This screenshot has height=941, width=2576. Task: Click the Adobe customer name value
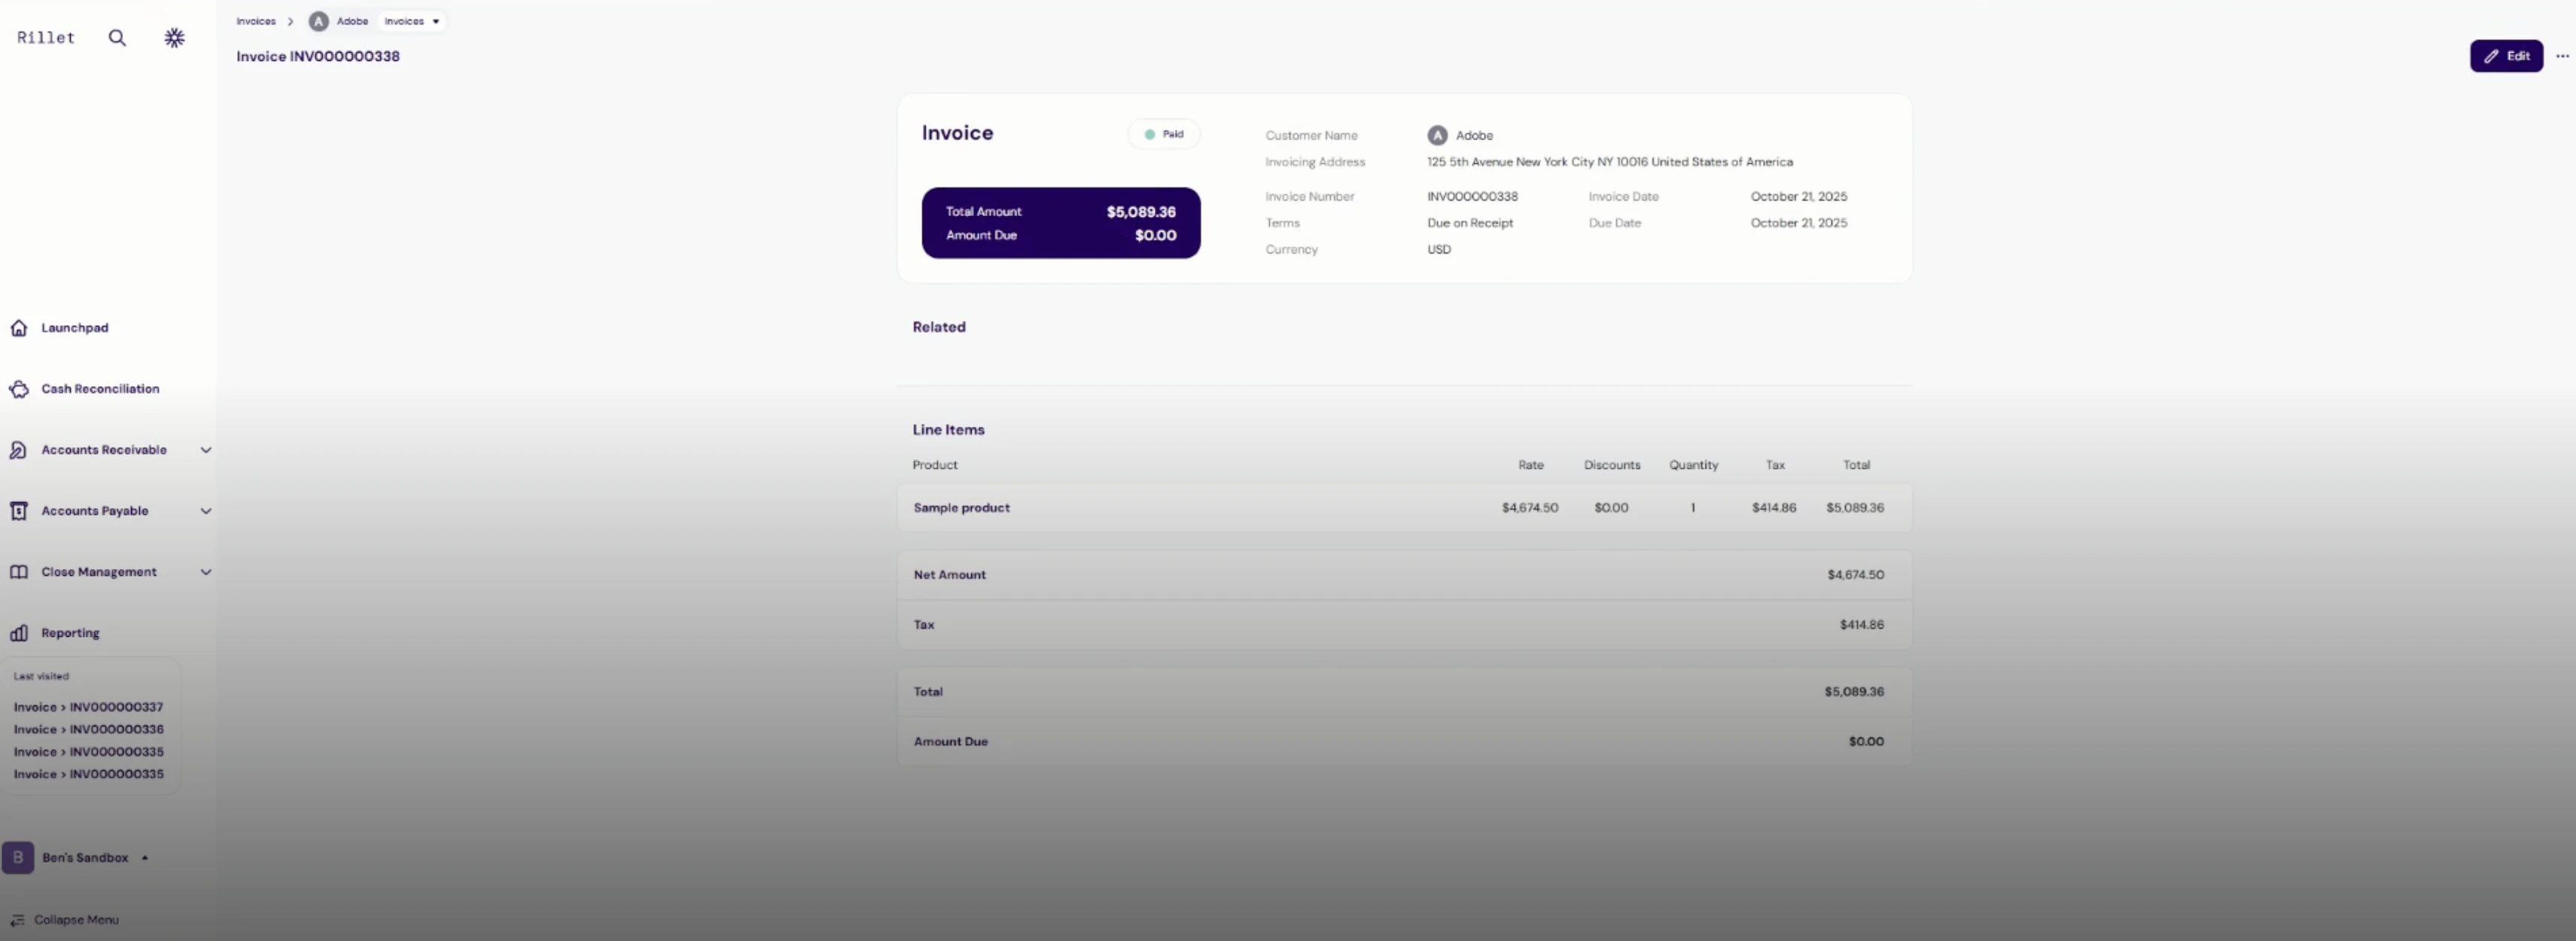coord(1474,135)
